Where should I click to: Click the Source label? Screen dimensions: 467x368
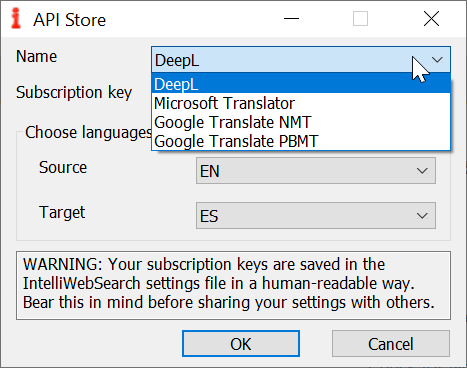point(63,167)
